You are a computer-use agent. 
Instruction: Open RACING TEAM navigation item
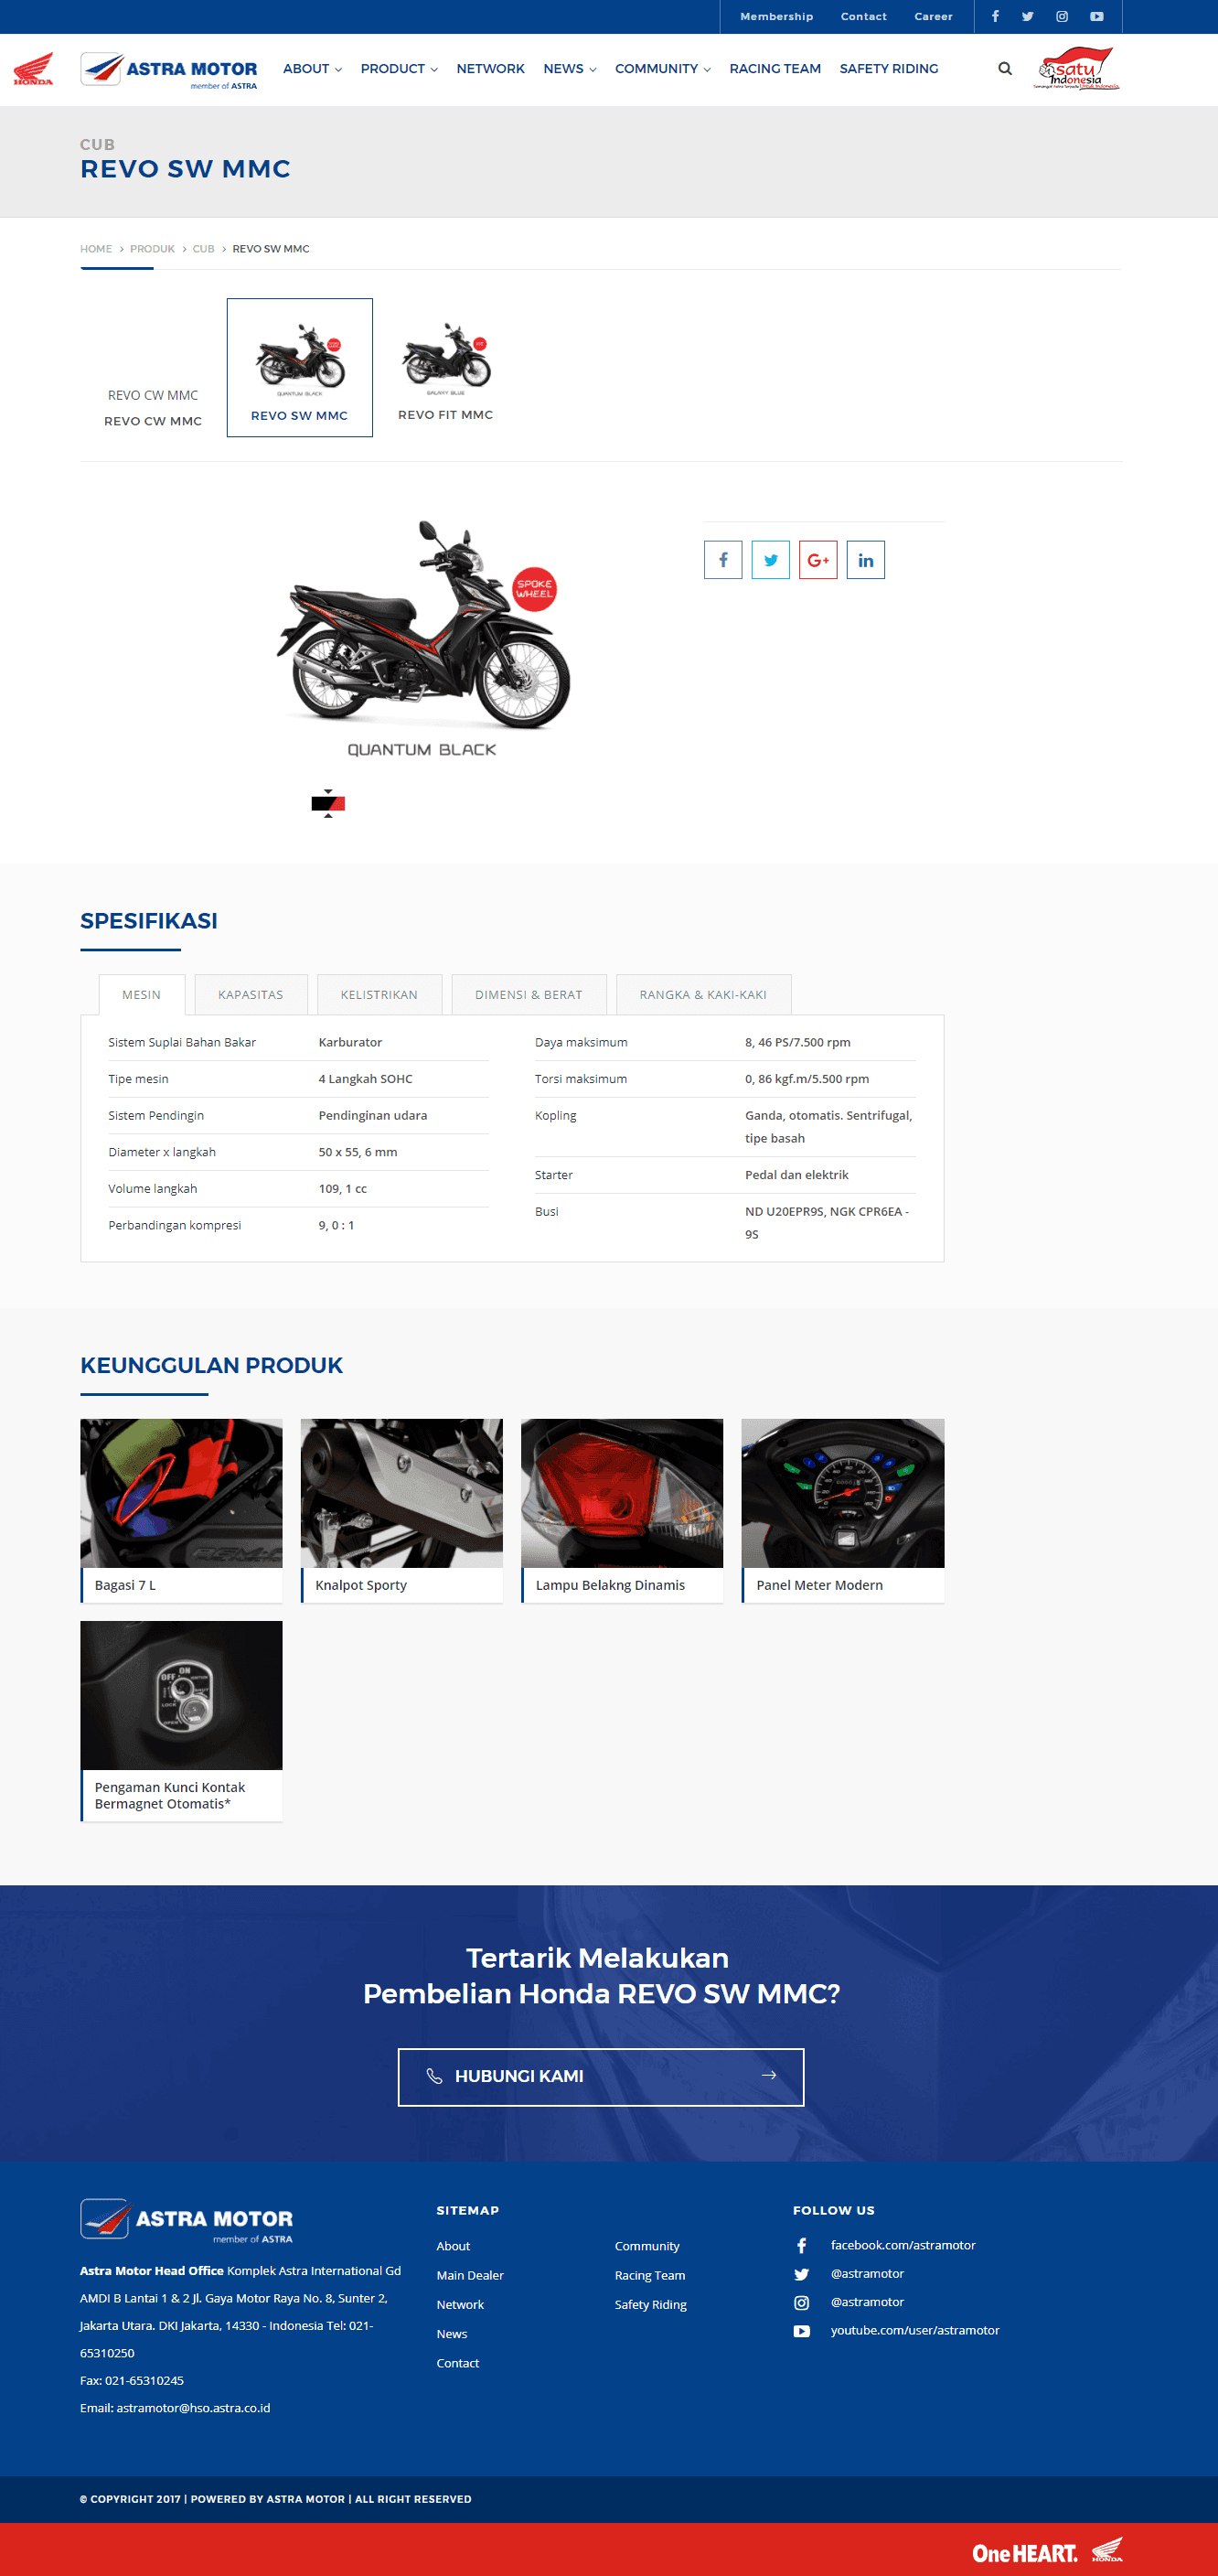coord(775,69)
